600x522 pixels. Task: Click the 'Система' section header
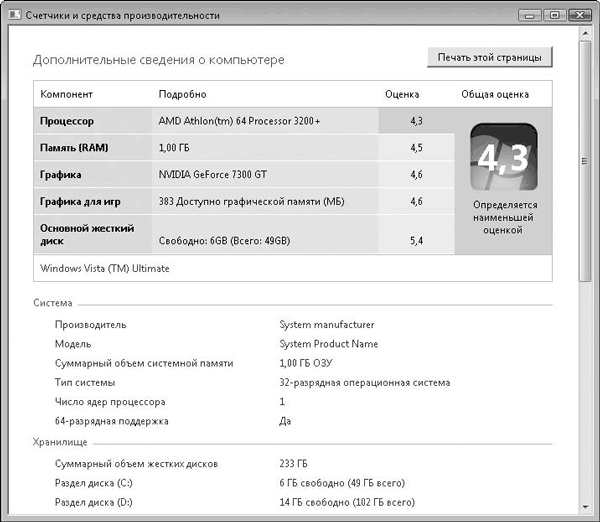(52, 303)
